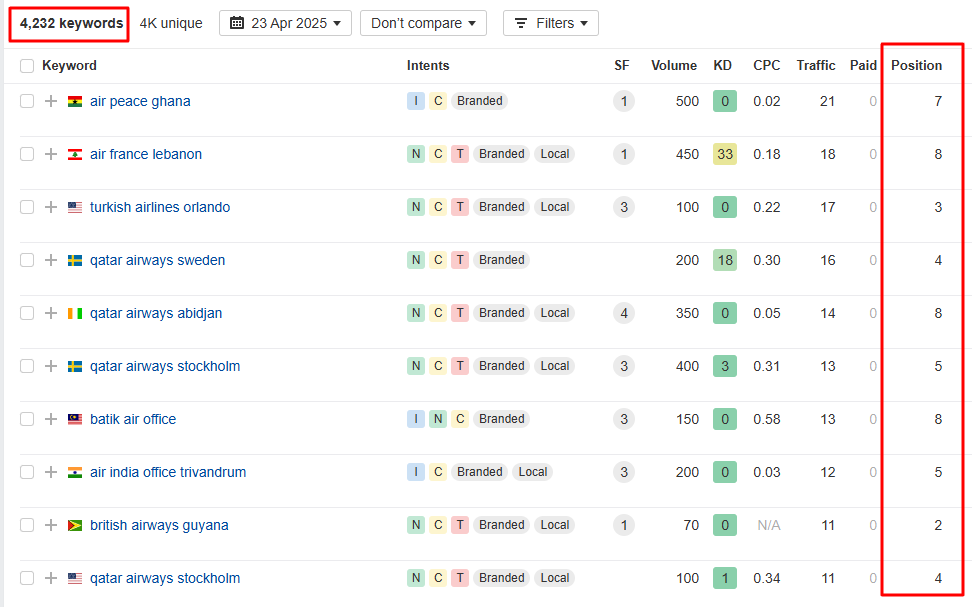Click the plus icon beside air peace ghana
The width and height of the screenshot is (972, 607).
coord(51,101)
